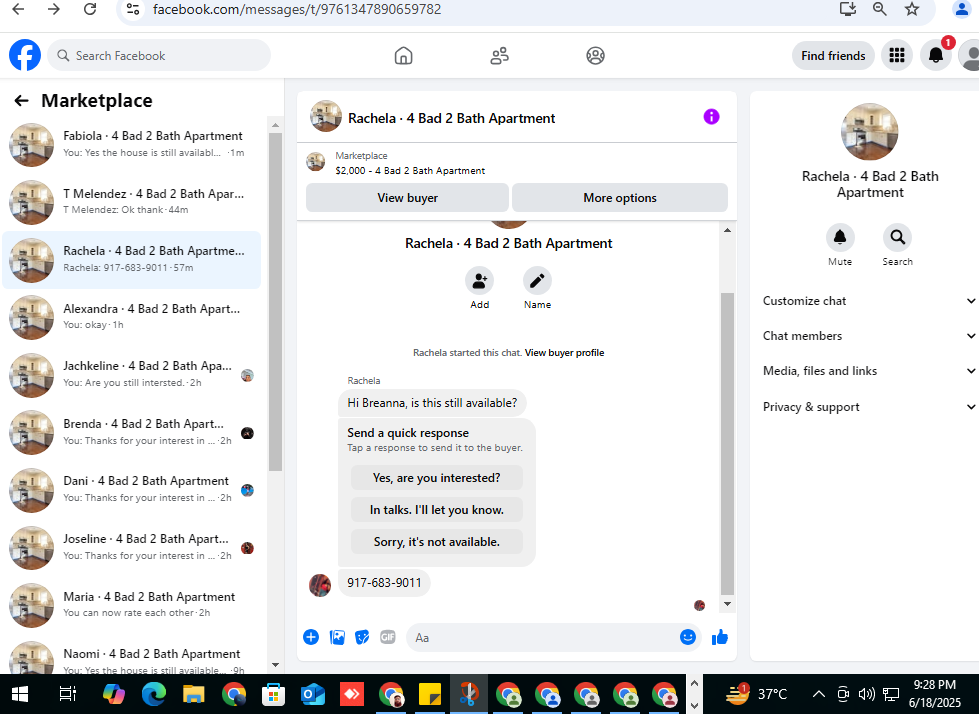The height and width of the screenshot is (714, 979).
Task: Click View buyer button
Action: 407,198
